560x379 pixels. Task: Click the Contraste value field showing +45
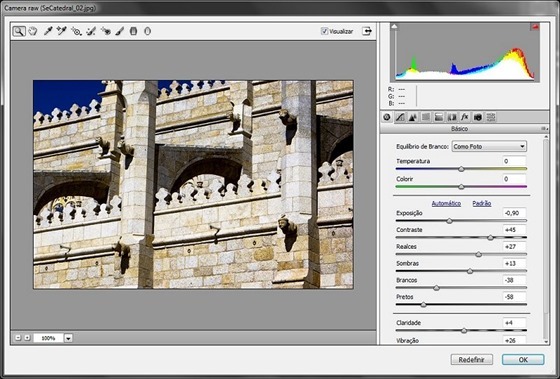(x=514, y=230)
